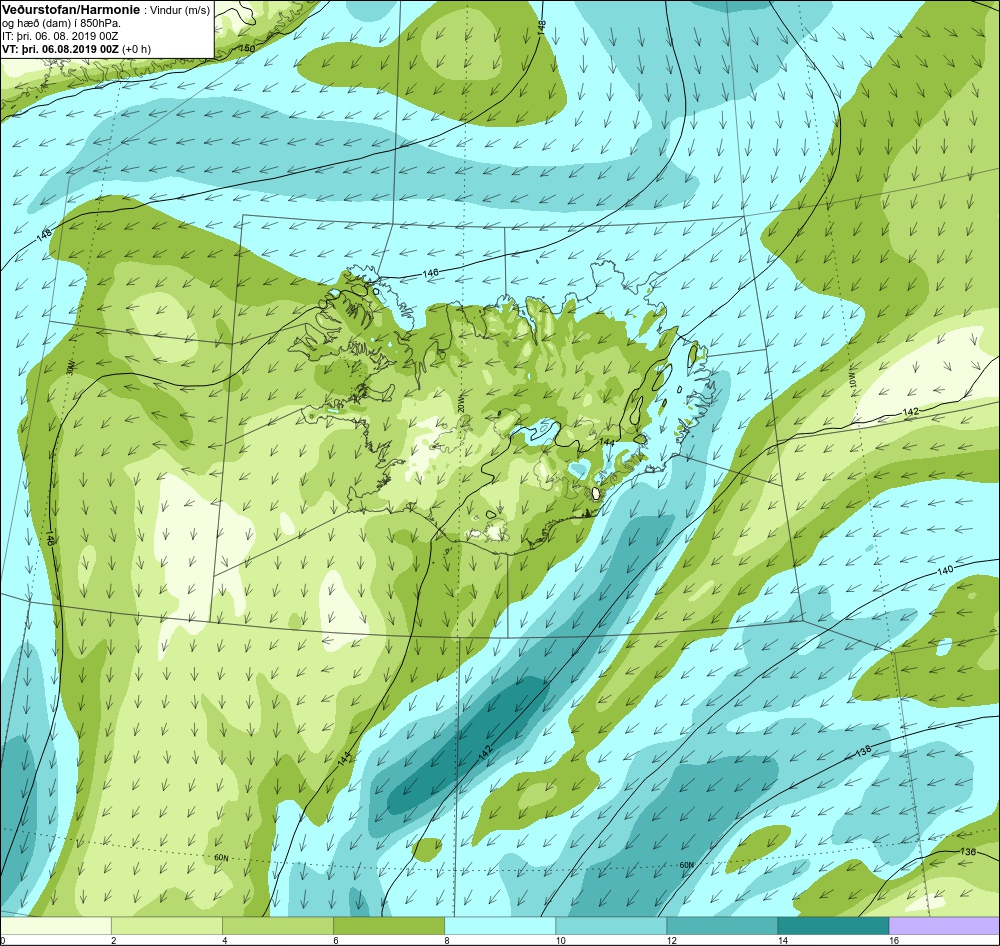Image resolution: width=1000 pixels, height=946 pixels.
Task: Pick the 4–6 m/s green legend swatch
Action: coord(278,926)
